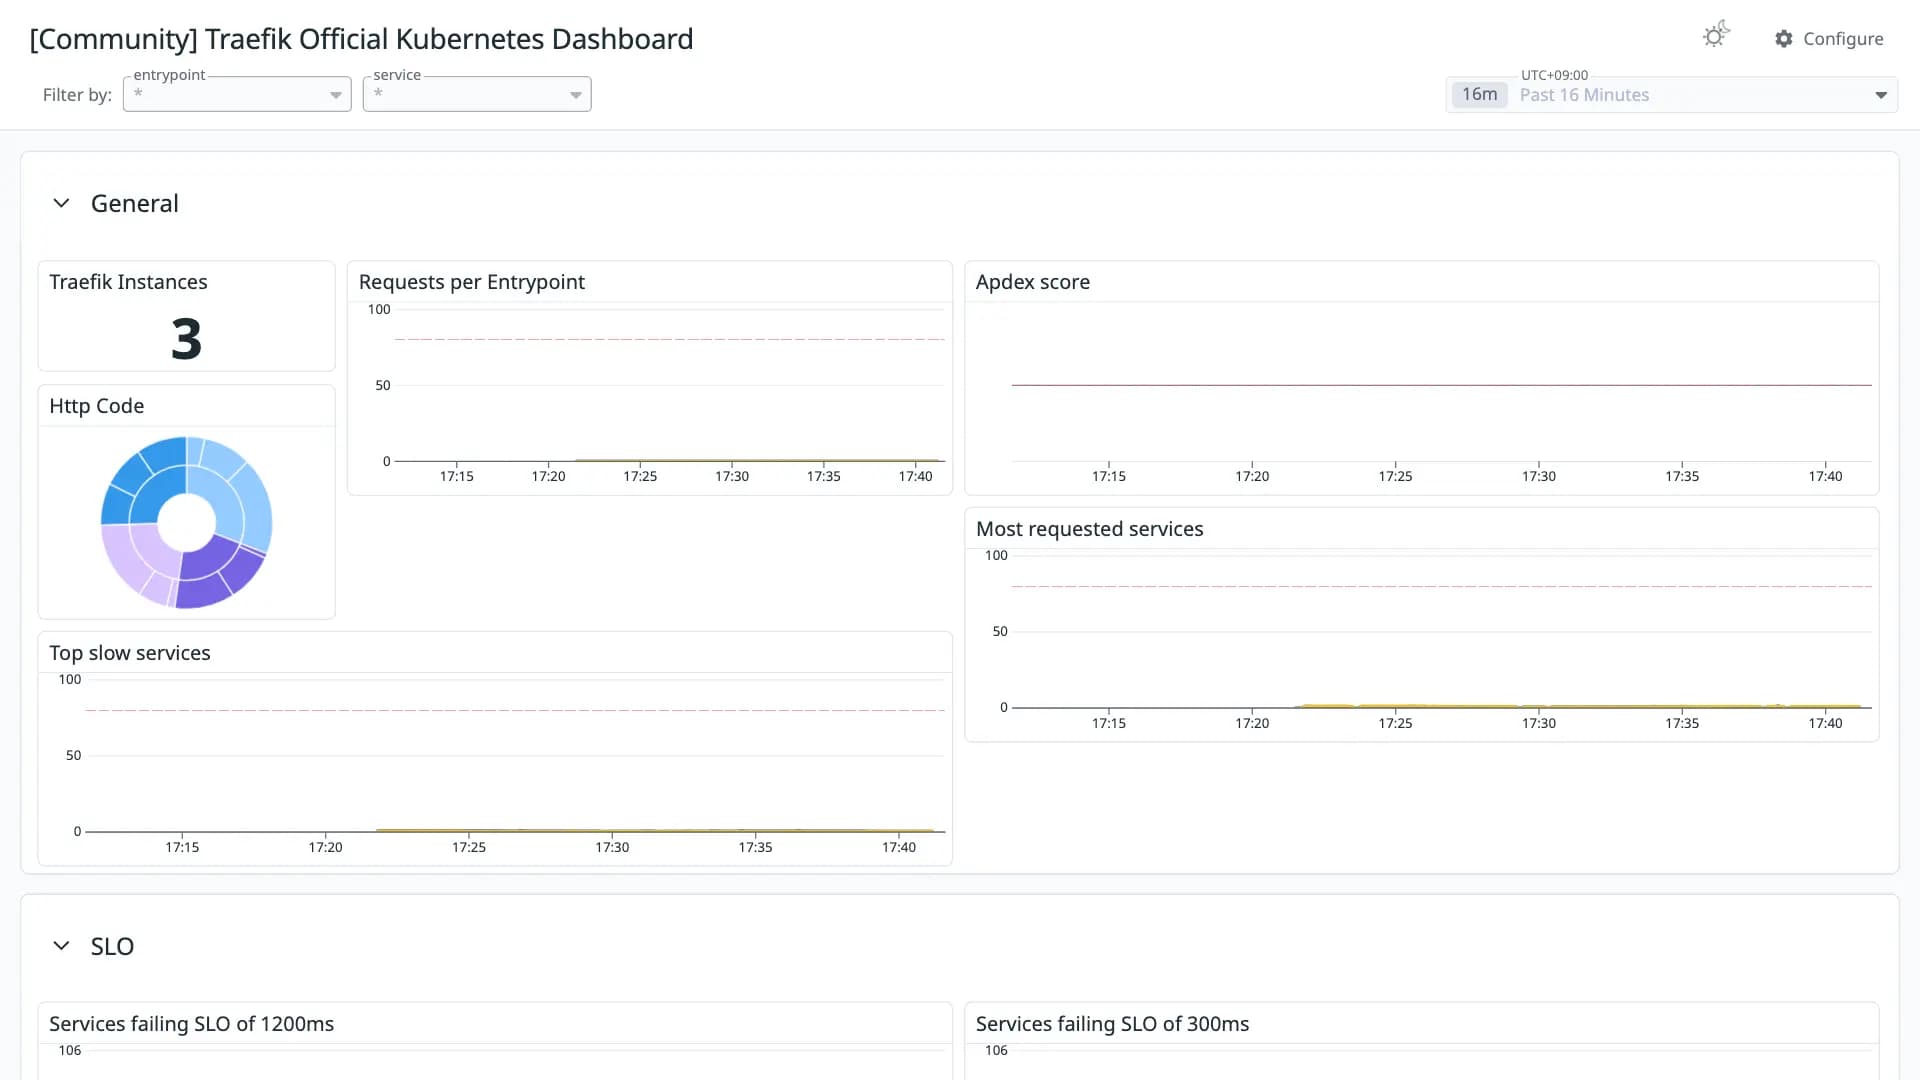
Task: Click the 17:20 tick in Requests per Entrypoint chart
Action: (548, 476)
